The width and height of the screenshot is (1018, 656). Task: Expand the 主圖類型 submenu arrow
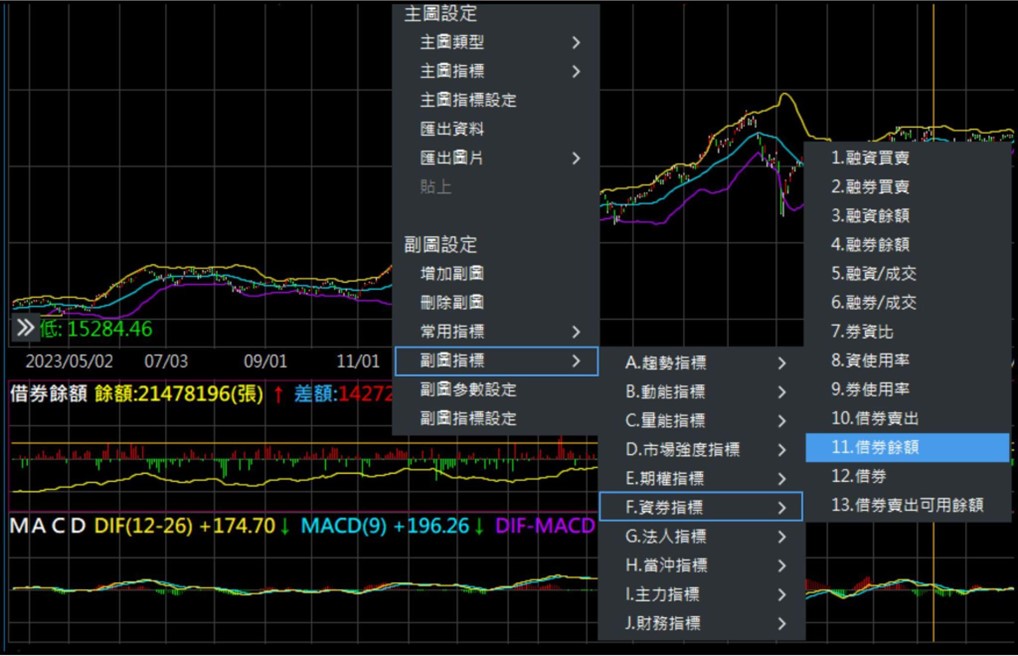tap(576, 43)
